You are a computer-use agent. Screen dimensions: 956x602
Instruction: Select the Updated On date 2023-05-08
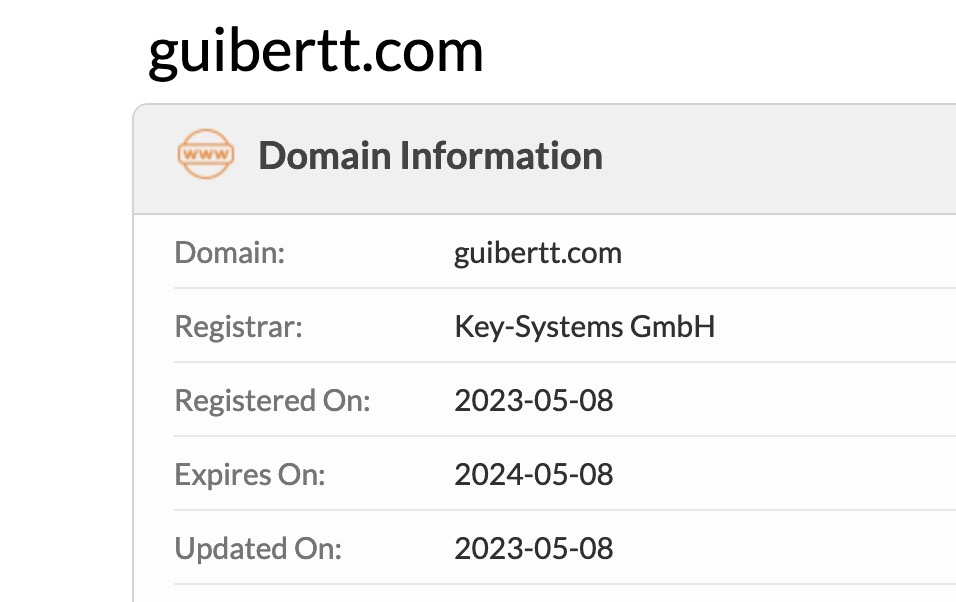(x=534, y=548)
